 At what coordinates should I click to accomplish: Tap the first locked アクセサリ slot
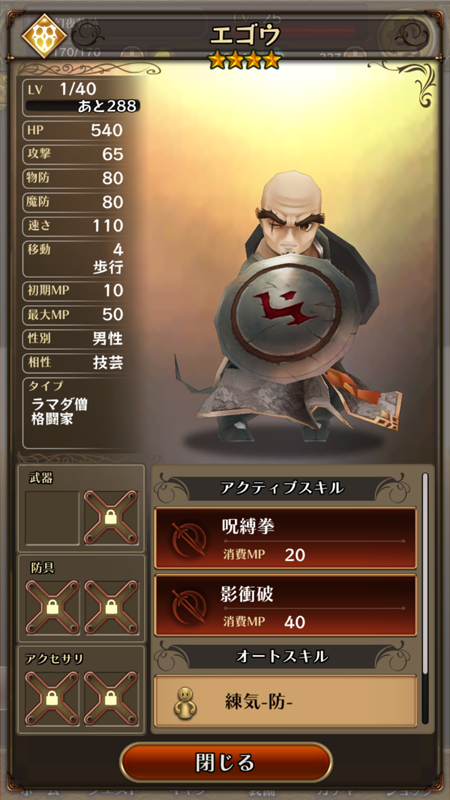(53, 698)
